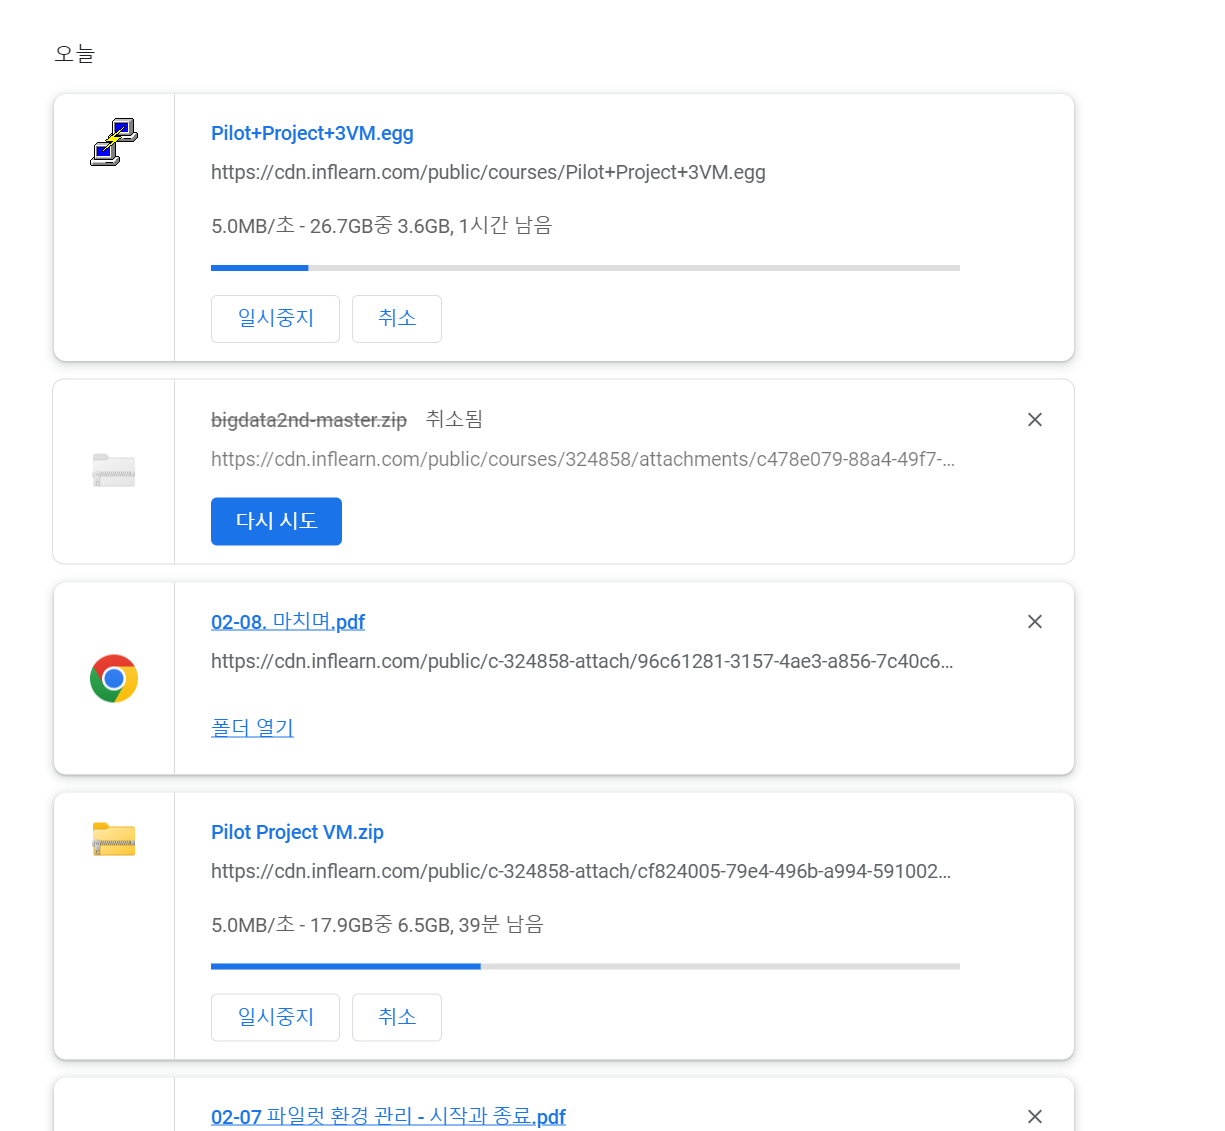Click the Pilot+Project+3VM.egg download progress bar
This screenshot has height=1131, width=1225.
pos(585,268)
